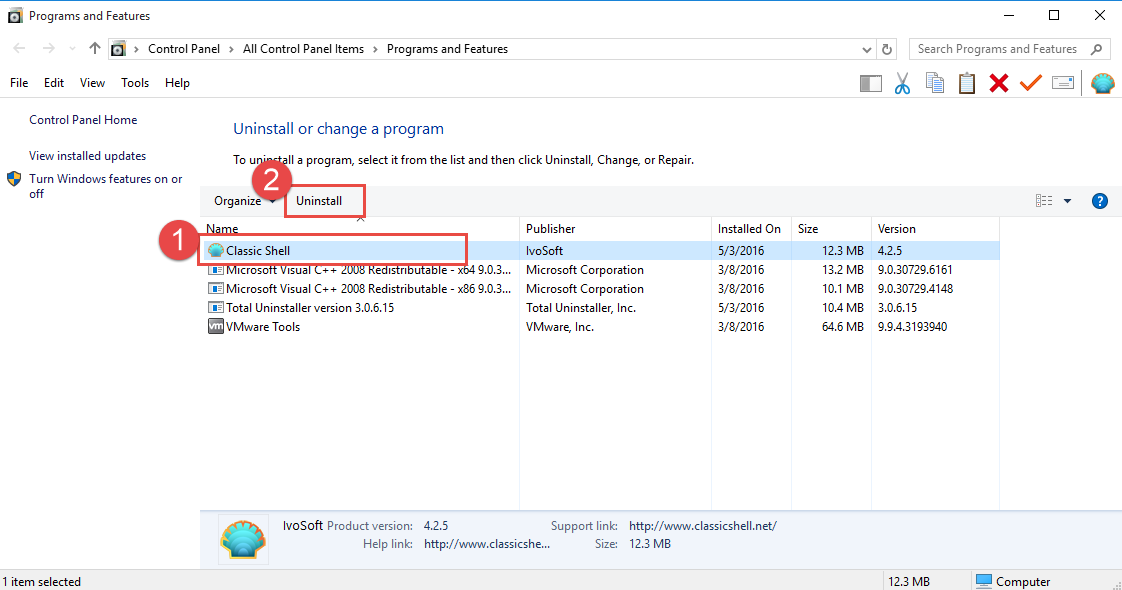The width and height of the screenshot is (1122, 590).
Task: Open the View menu
Action: (x=92, y=83)
